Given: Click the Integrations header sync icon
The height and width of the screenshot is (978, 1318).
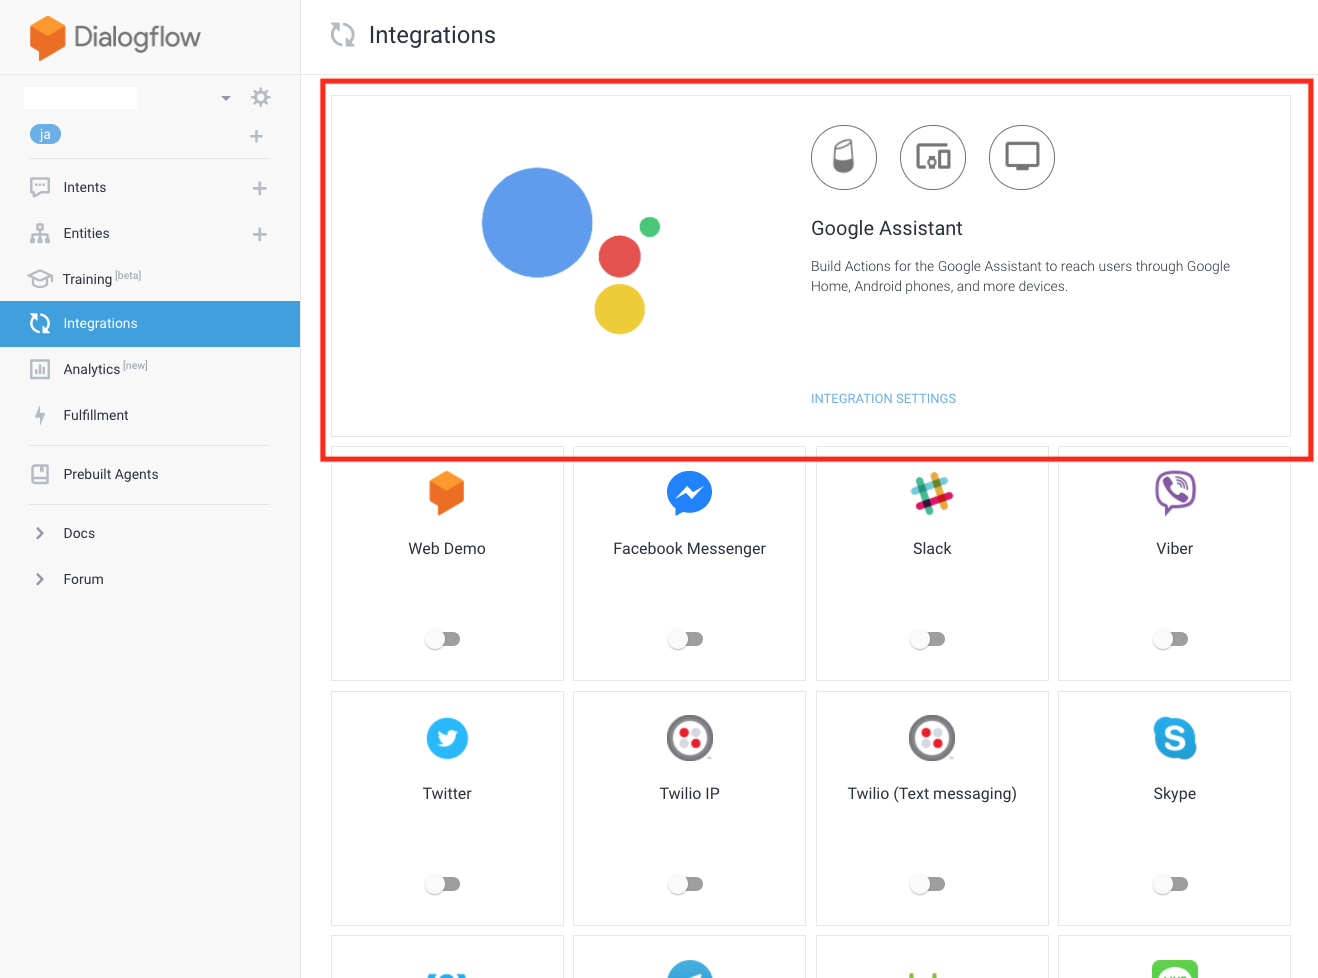Looking at the screenshot, I should 343,35.
